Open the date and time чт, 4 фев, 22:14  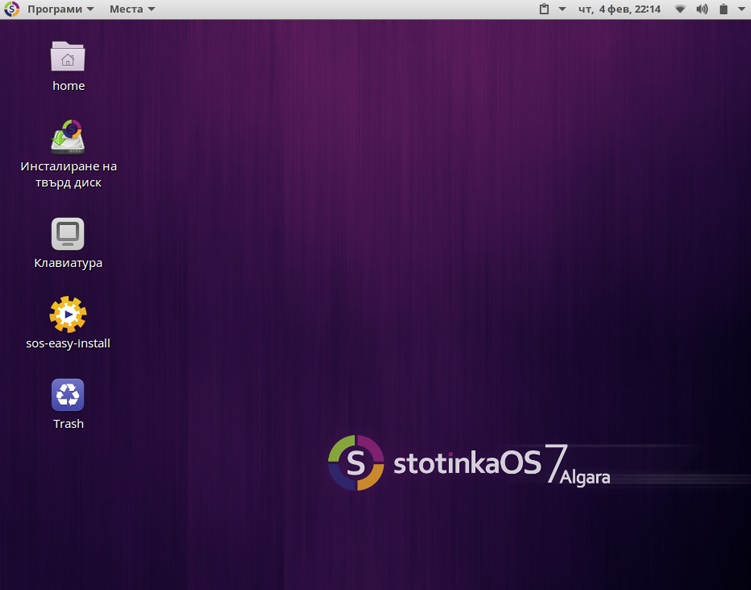click(619, 9)
